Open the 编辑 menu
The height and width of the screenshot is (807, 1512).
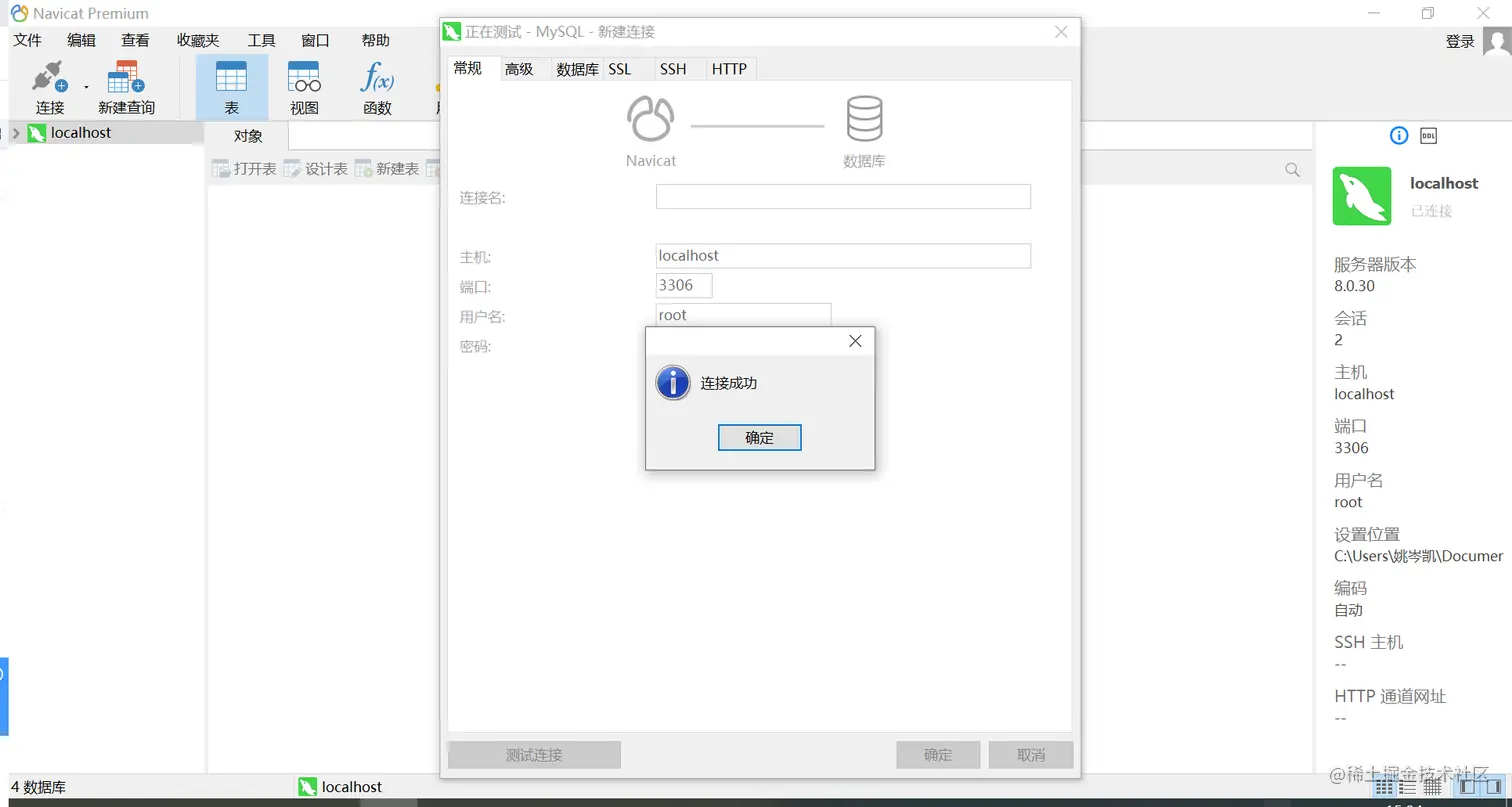(x=82, y=40)
